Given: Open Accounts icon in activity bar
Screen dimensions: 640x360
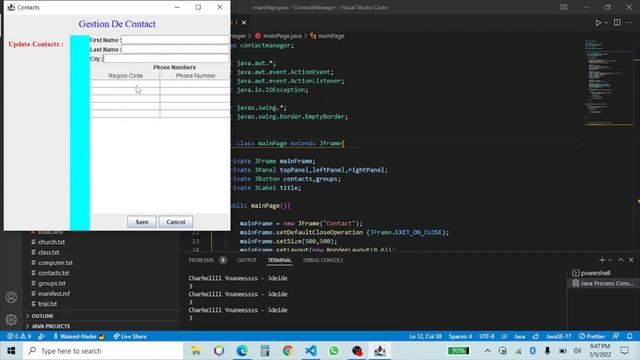Looking at the screenshot, I should click(11, 297).
